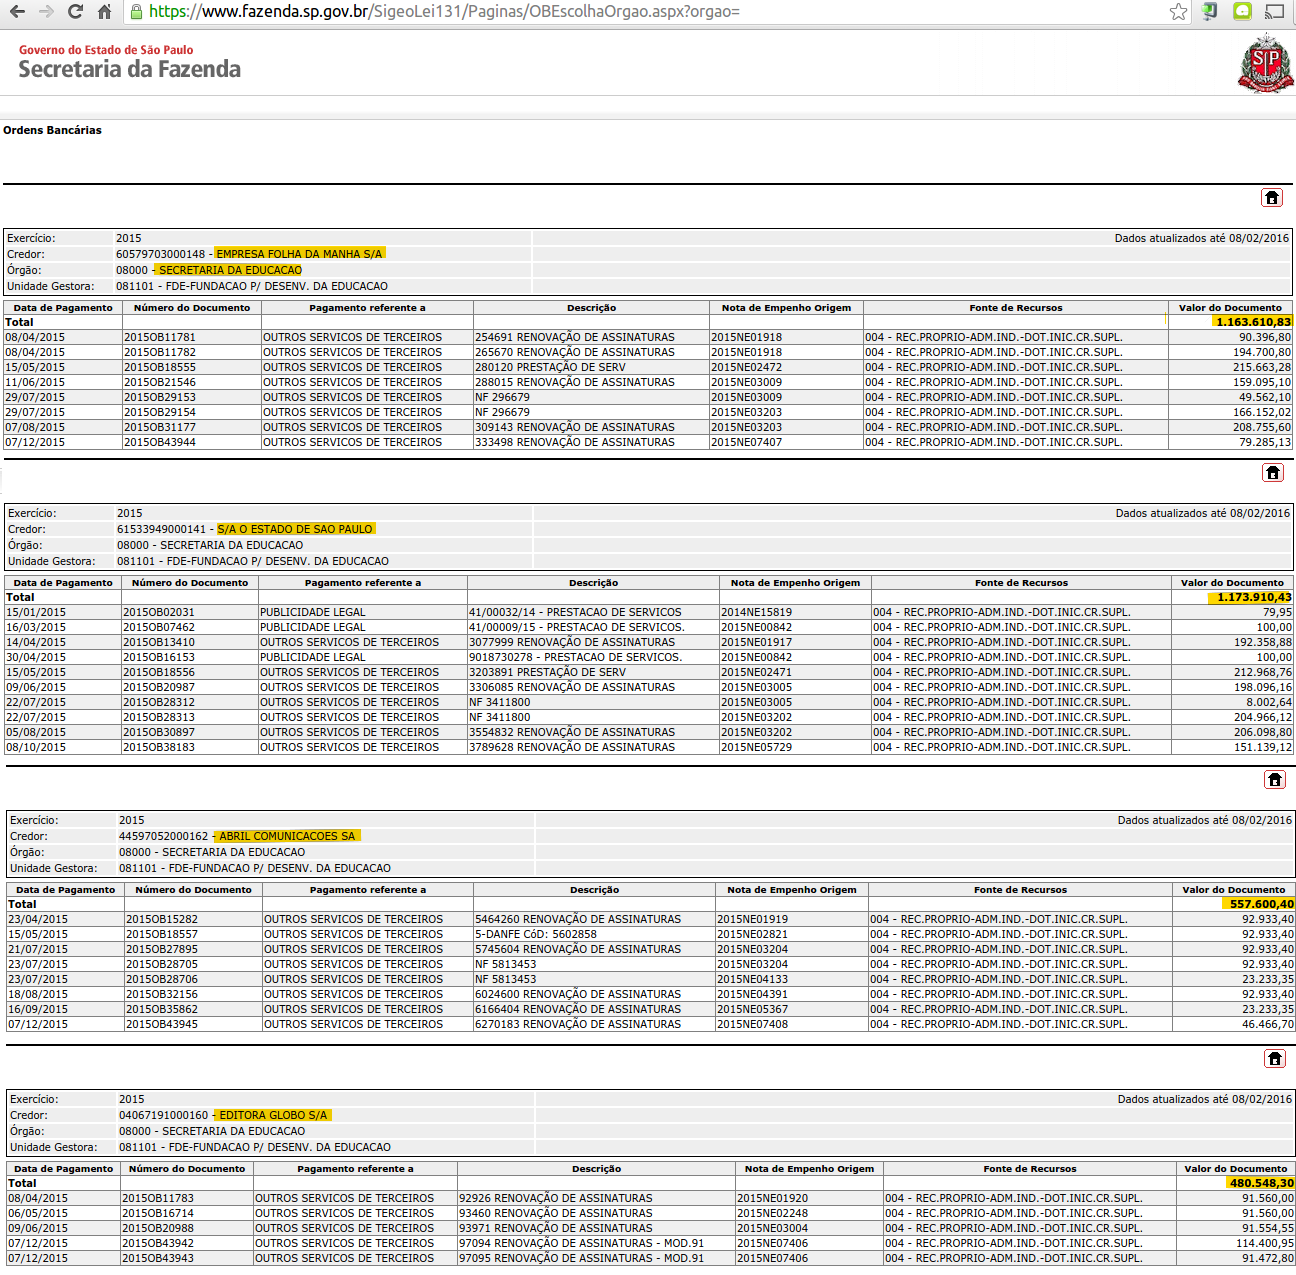Click the browser back arrow
The image size is (1296, 1275).
click(x=17, y=12)
